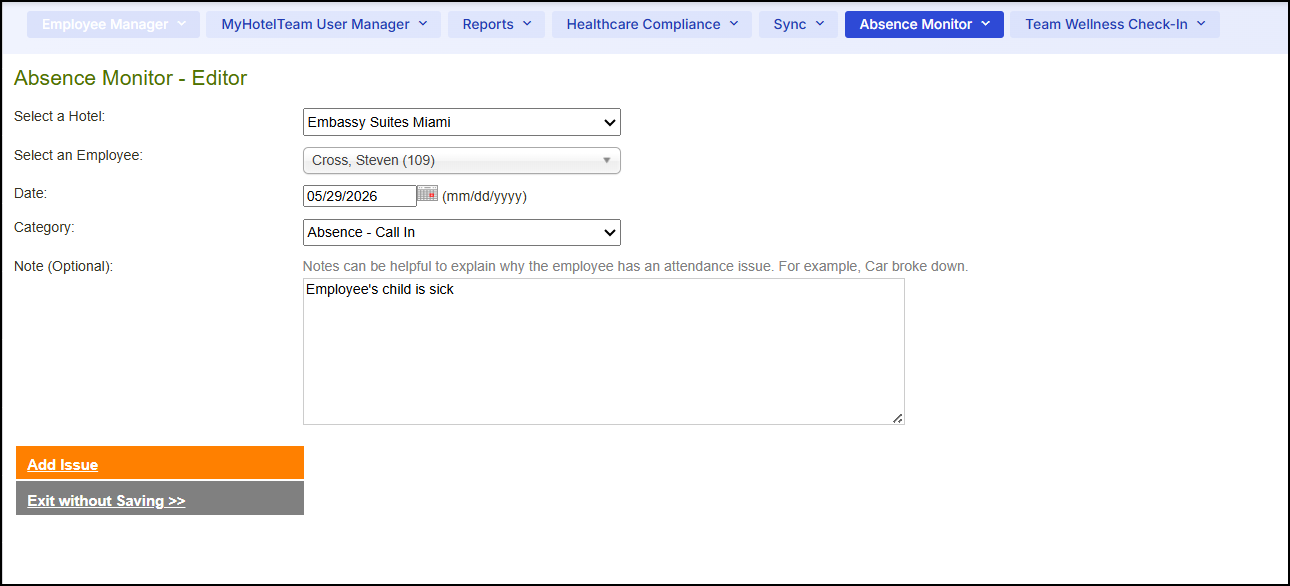This screenshot has height=586, width=1290.
Task: Click the Absence Monitor - Editor heading
Action: tap(130, 78)
